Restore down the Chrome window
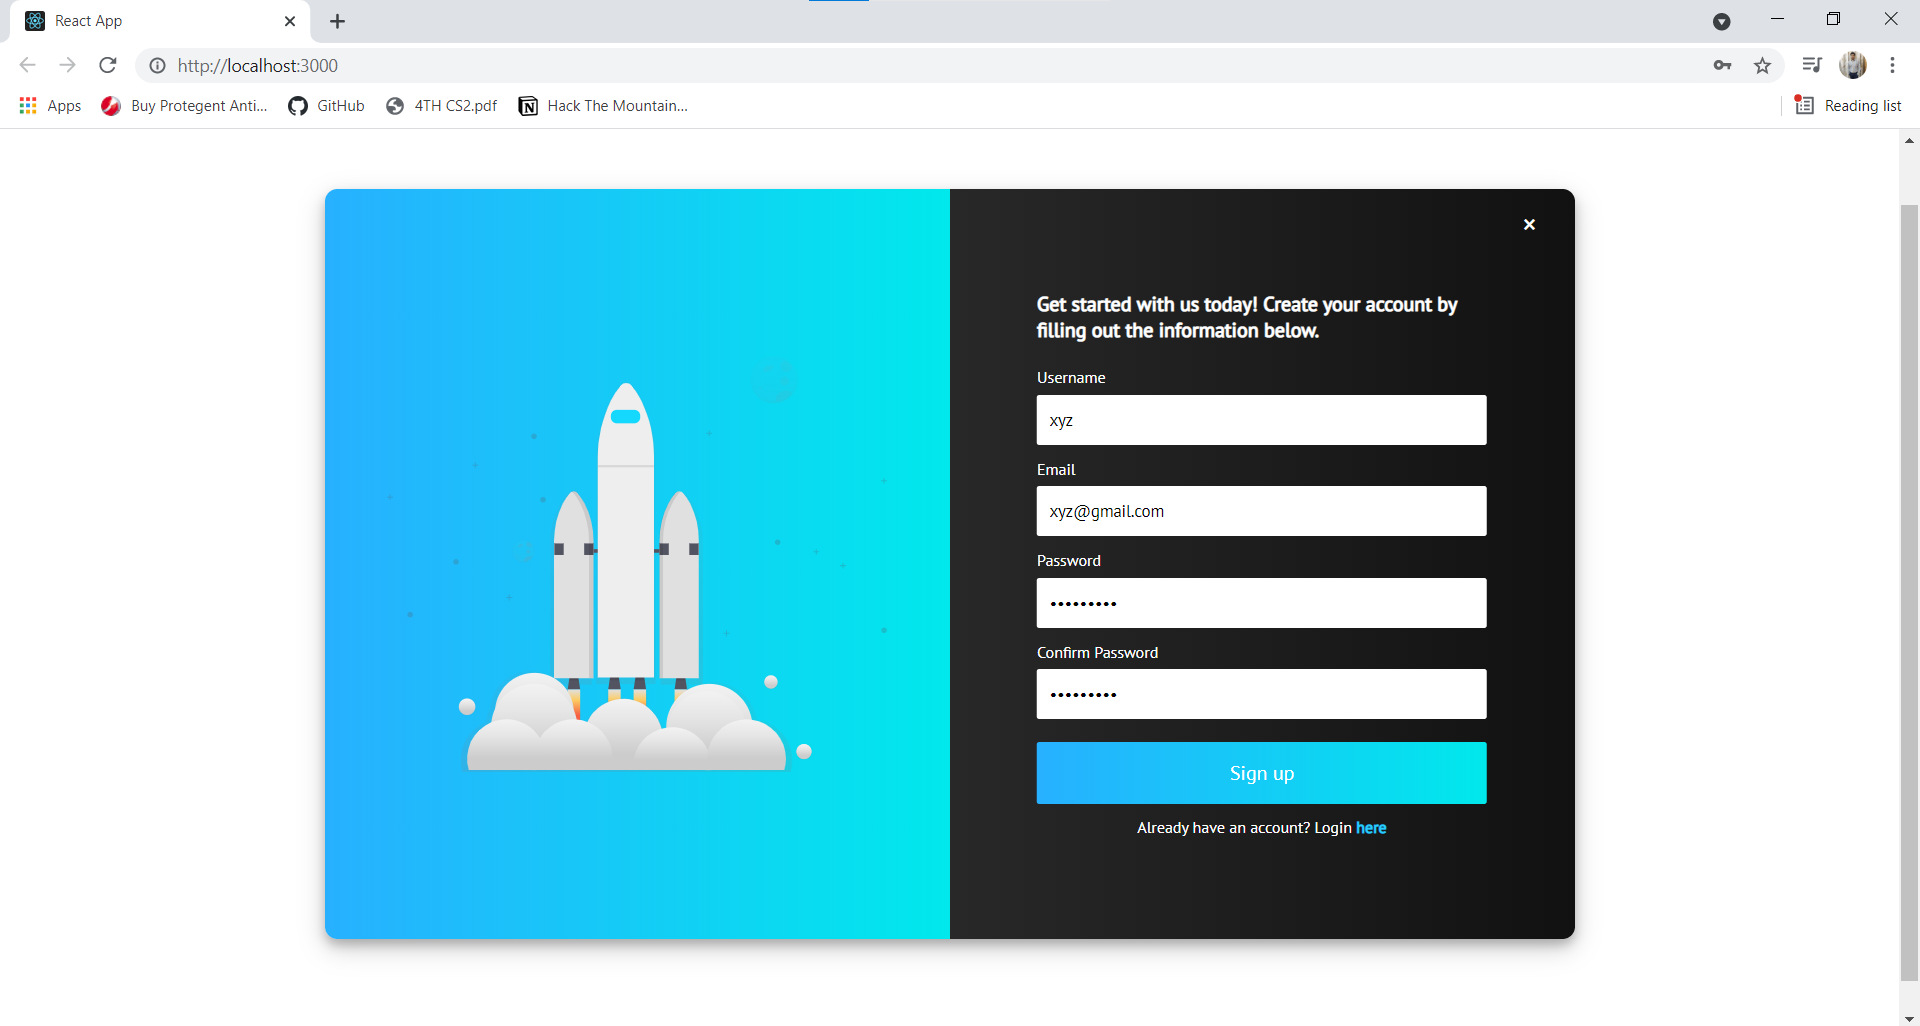This screenshot has width=1920, height=1026. pos(1833,19)
